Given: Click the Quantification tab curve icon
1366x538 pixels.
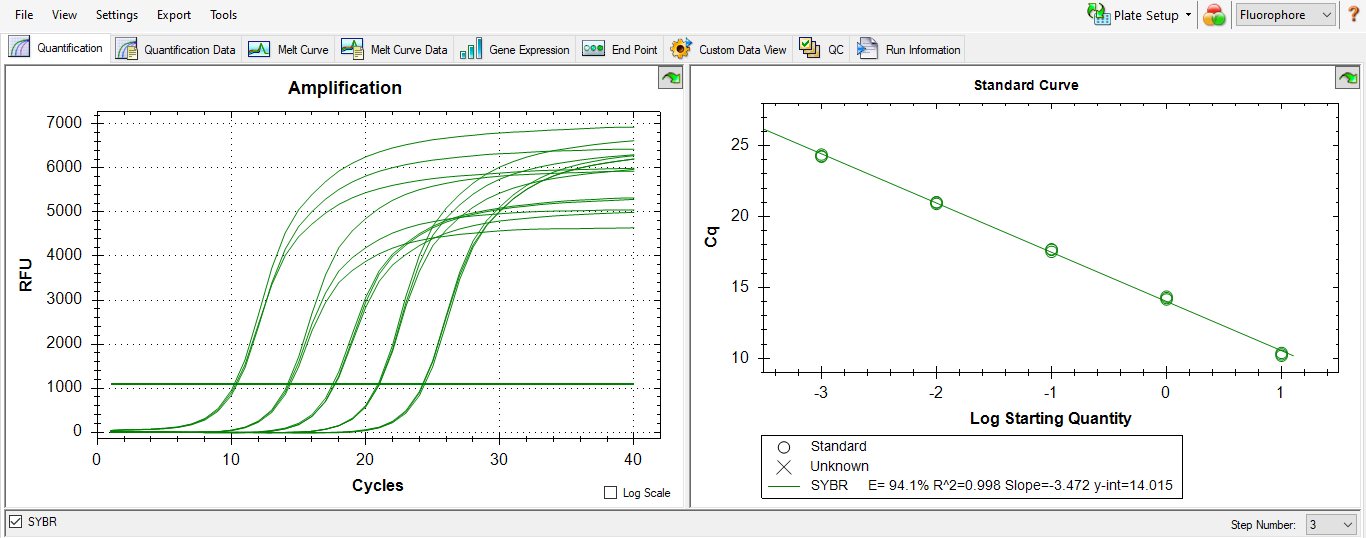Looking at the screenshot, I should click(x=20, y=48).
